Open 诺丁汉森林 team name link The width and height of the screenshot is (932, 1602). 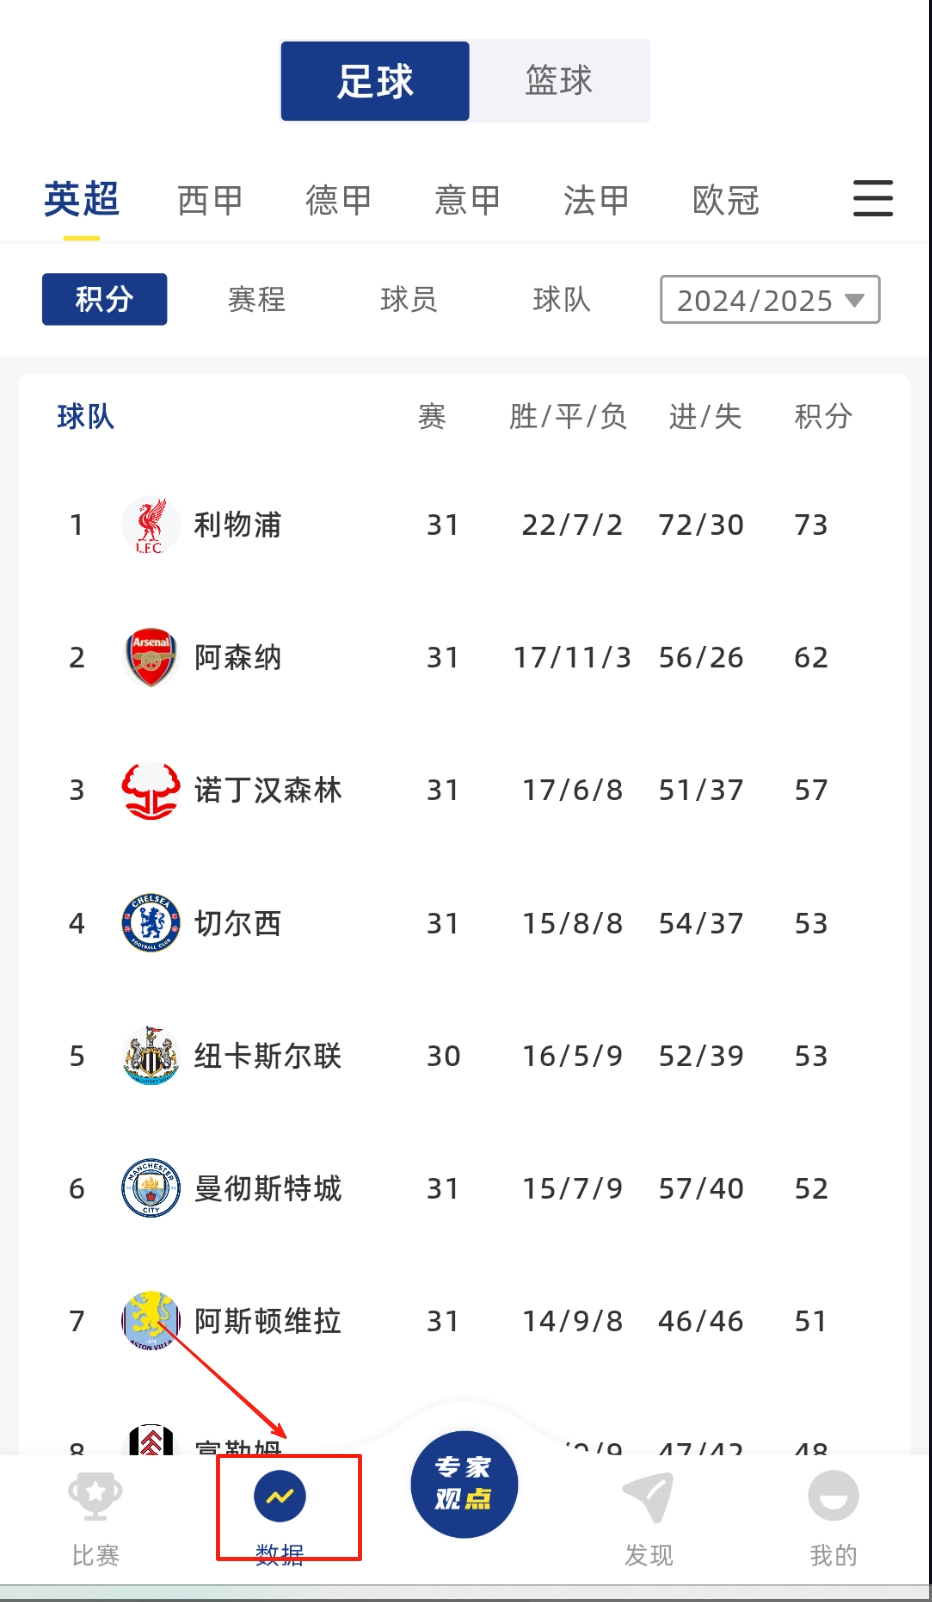[x=267, y=790]
